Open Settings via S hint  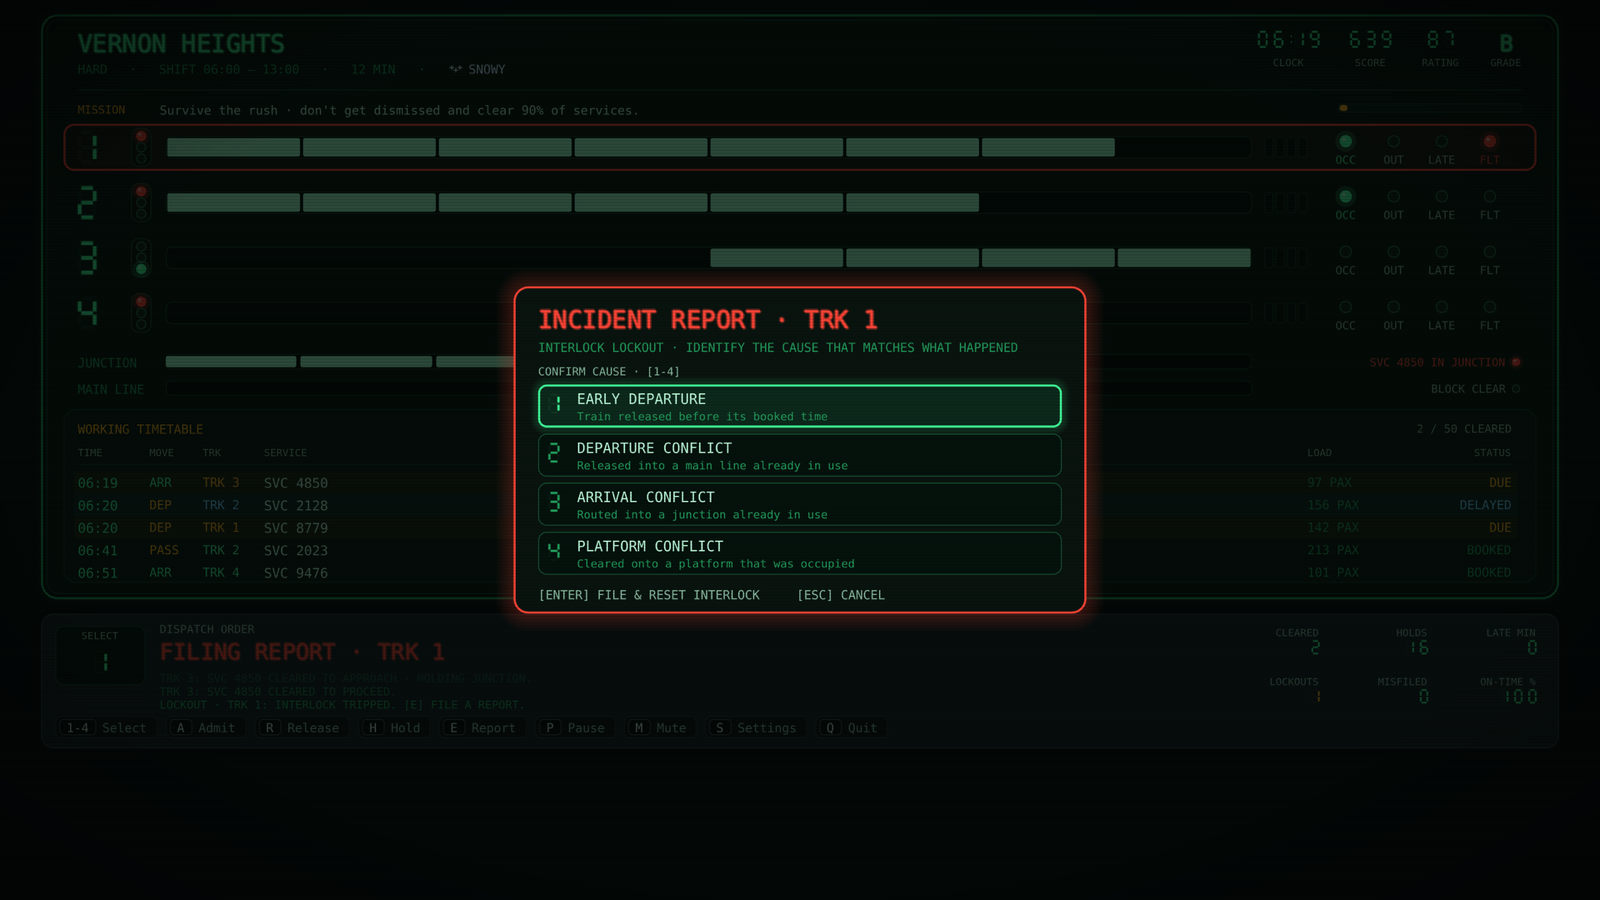click(x=754, y=728)
